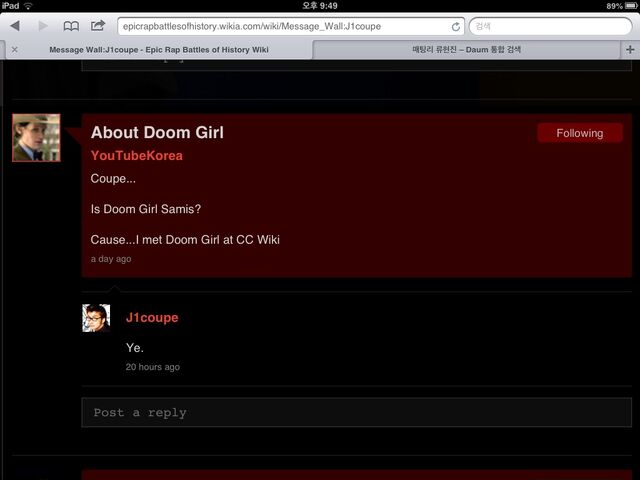Tap the browser forward arrow
The height and width of the screenshot is (480, 640).
[x=42, y=26]
